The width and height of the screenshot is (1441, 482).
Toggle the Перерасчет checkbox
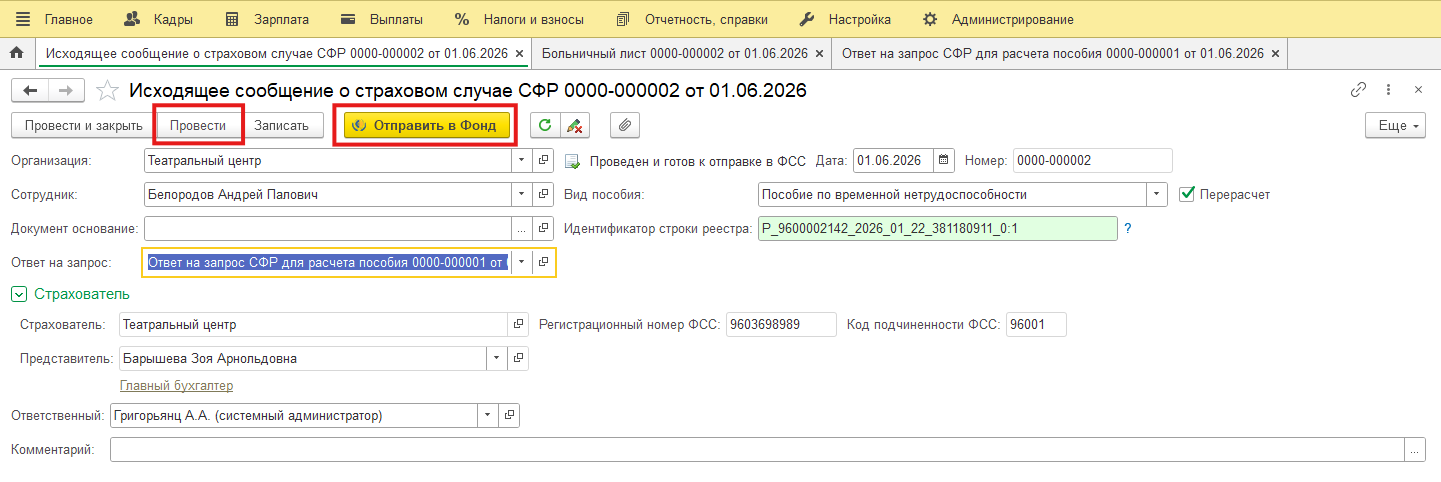(x=1188, y=194)
